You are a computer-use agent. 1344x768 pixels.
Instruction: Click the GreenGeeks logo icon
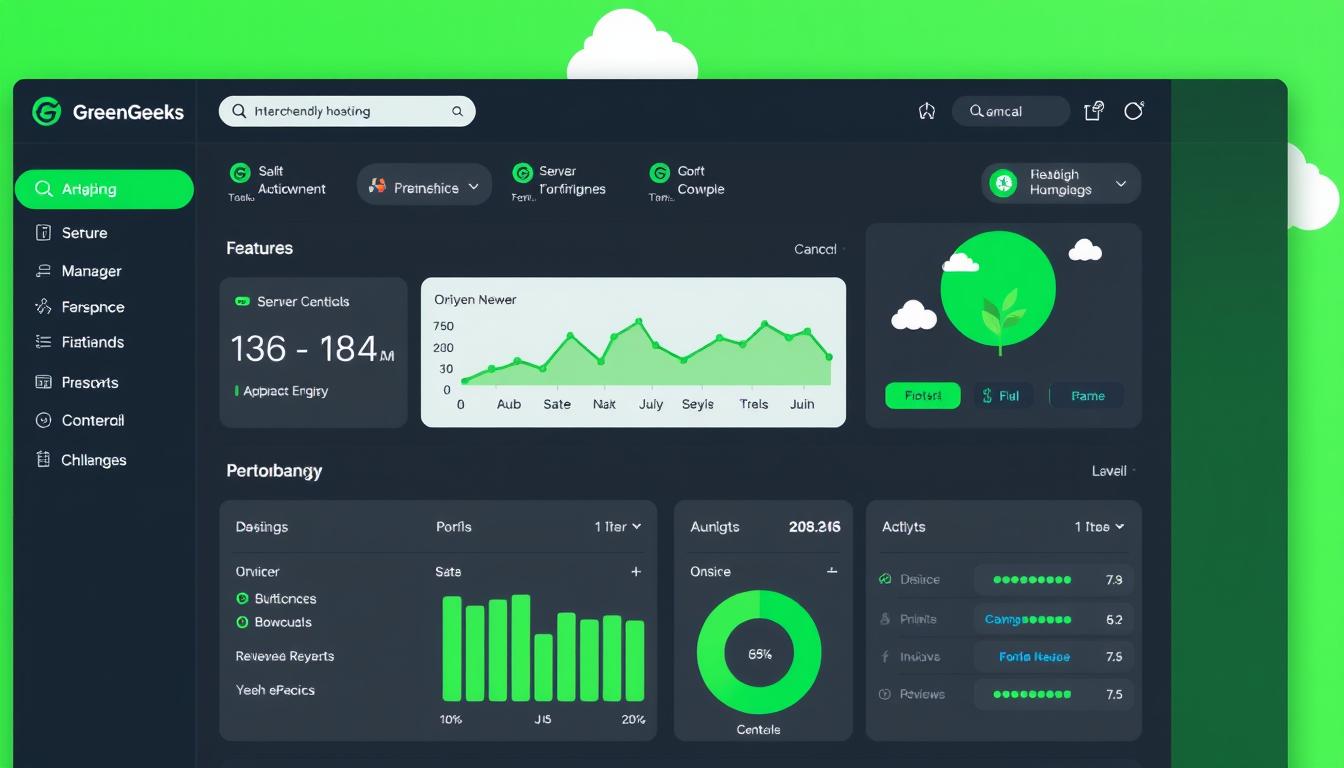pos(46,111)
